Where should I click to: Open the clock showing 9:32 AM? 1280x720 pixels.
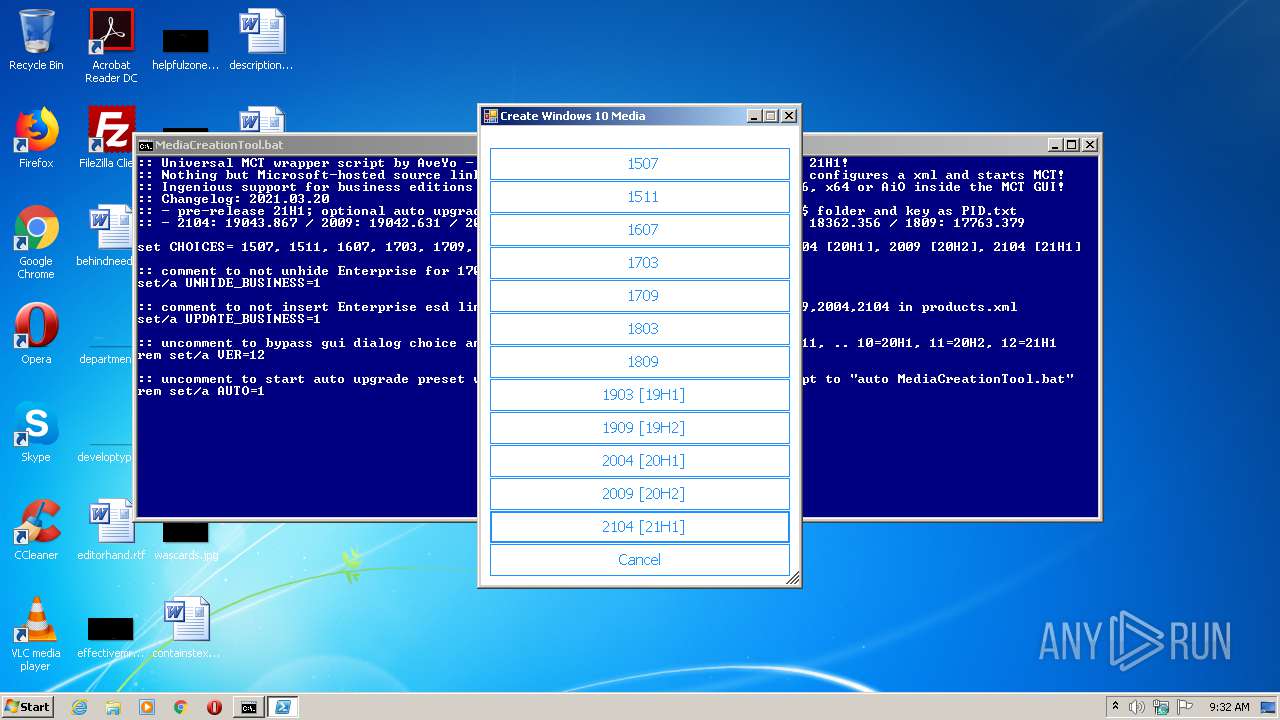[x=1229, y=707]
